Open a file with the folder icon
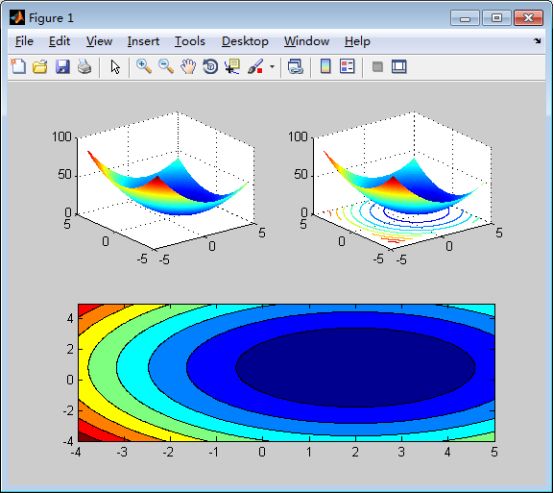Image resolution: width=554 pixels, height=493 pixels. pos(40,66)
